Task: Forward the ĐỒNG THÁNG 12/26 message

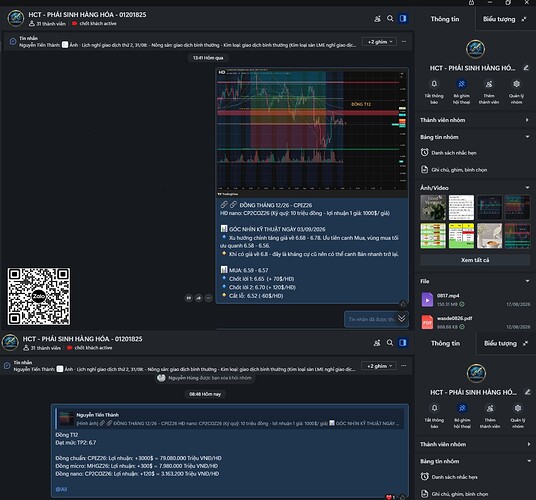Action: point(199,298)
